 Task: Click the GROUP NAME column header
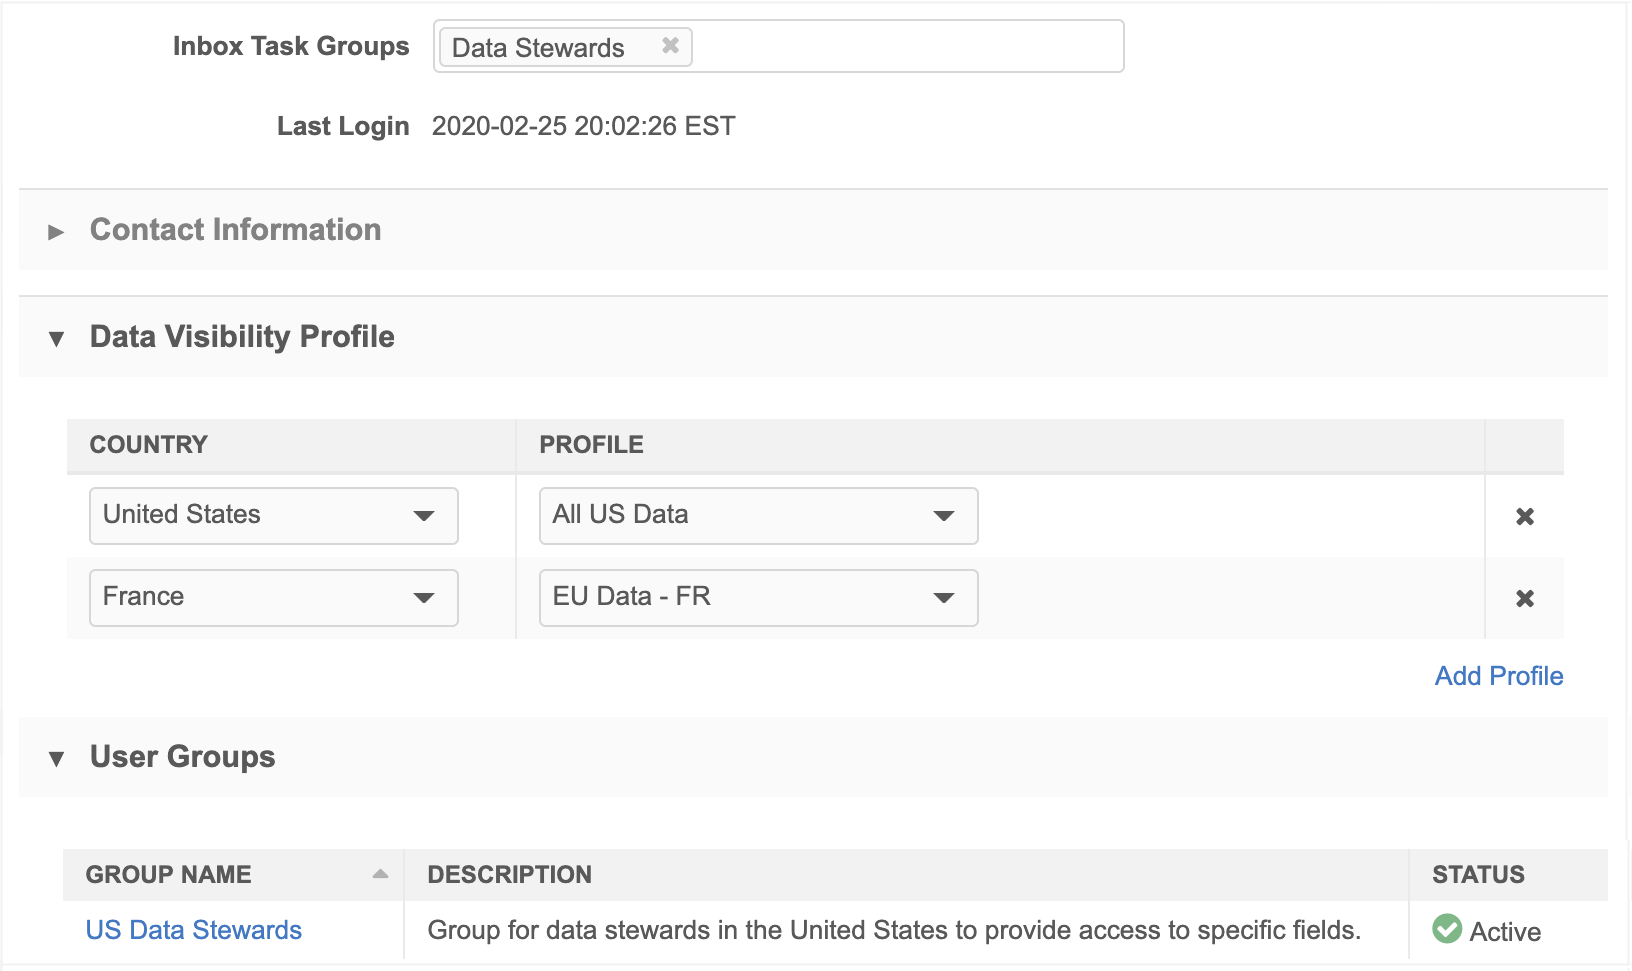point(169,875)
